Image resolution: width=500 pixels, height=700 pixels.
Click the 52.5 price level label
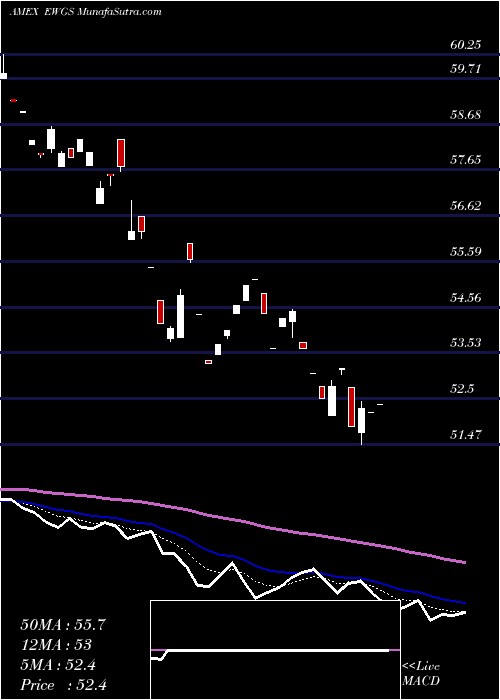[462, 389]
